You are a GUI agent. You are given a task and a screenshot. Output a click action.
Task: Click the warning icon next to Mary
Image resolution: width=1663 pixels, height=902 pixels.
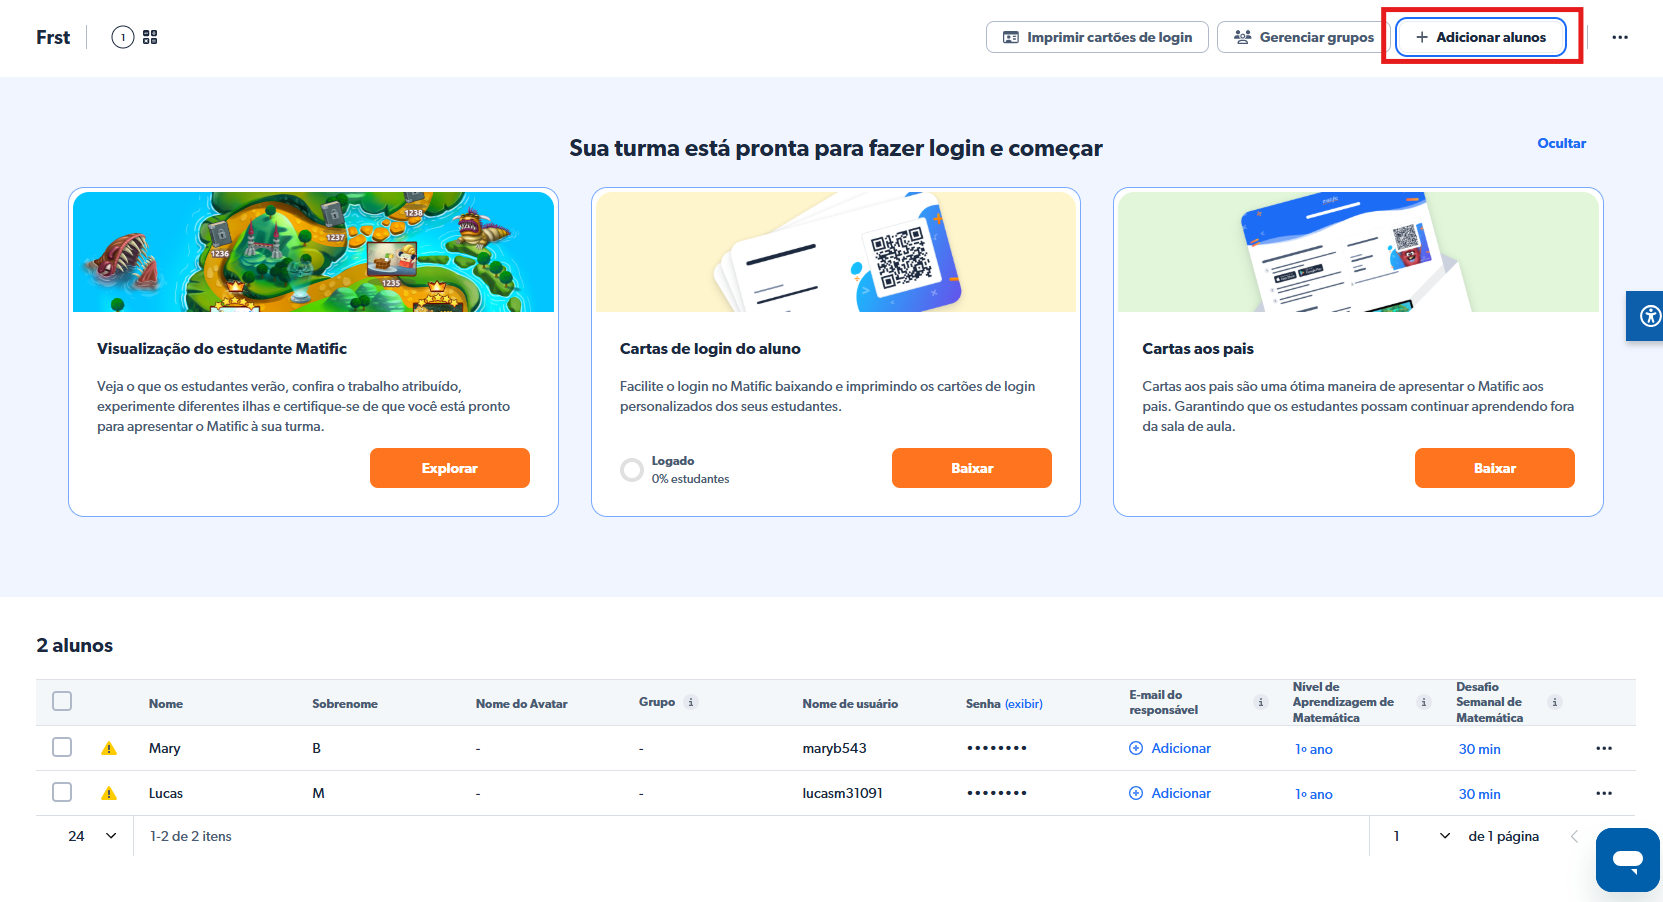[x=109, y=748]
